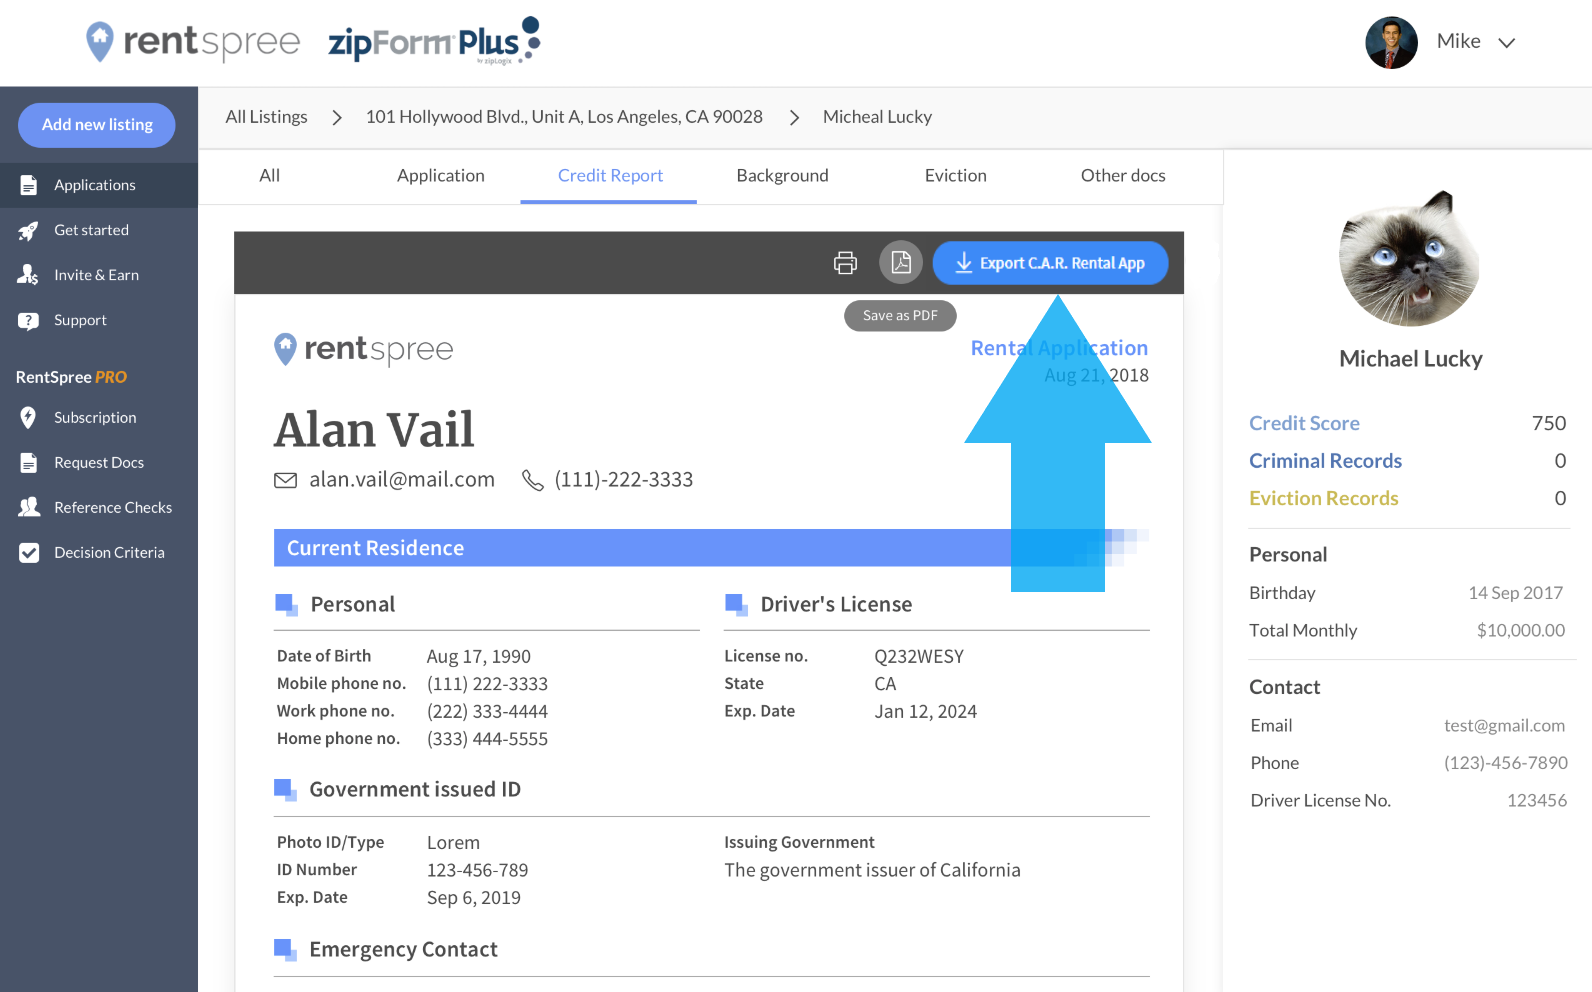The width and height of the screenshot is (1592, 992).
Task: Open the Criminal Records link
Action: pos(1325,461)
